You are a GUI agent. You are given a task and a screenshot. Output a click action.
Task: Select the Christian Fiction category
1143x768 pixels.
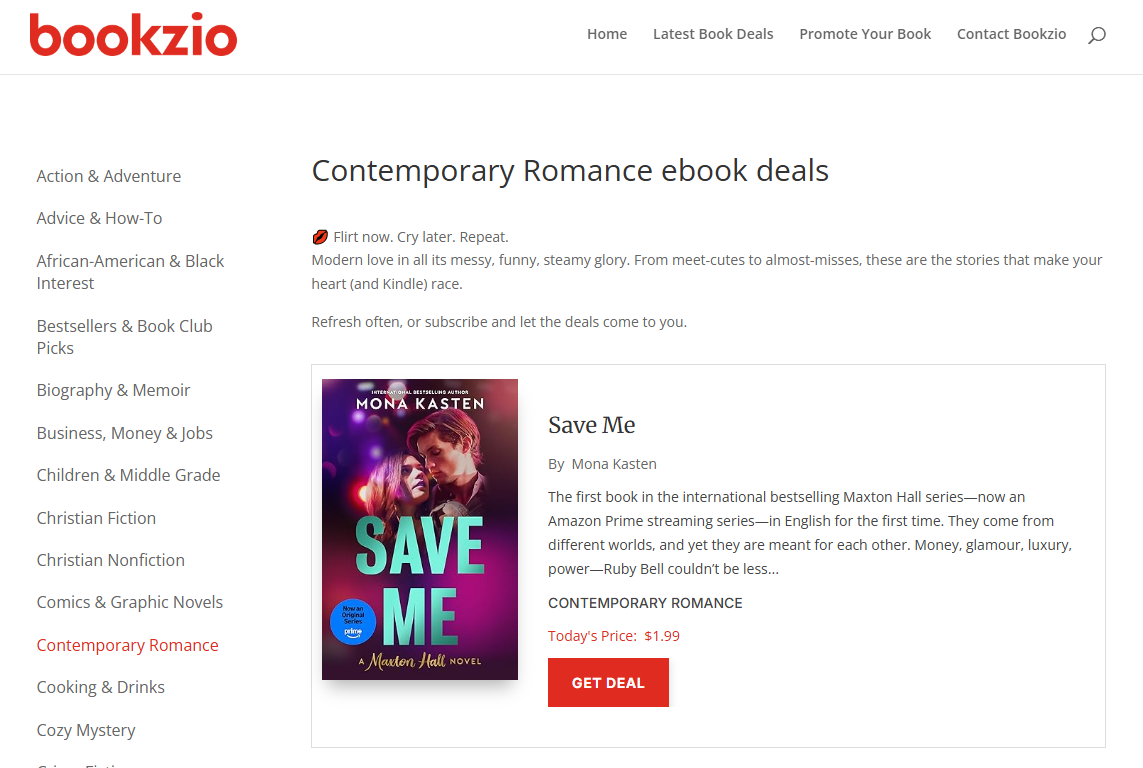tap(96, 518)
